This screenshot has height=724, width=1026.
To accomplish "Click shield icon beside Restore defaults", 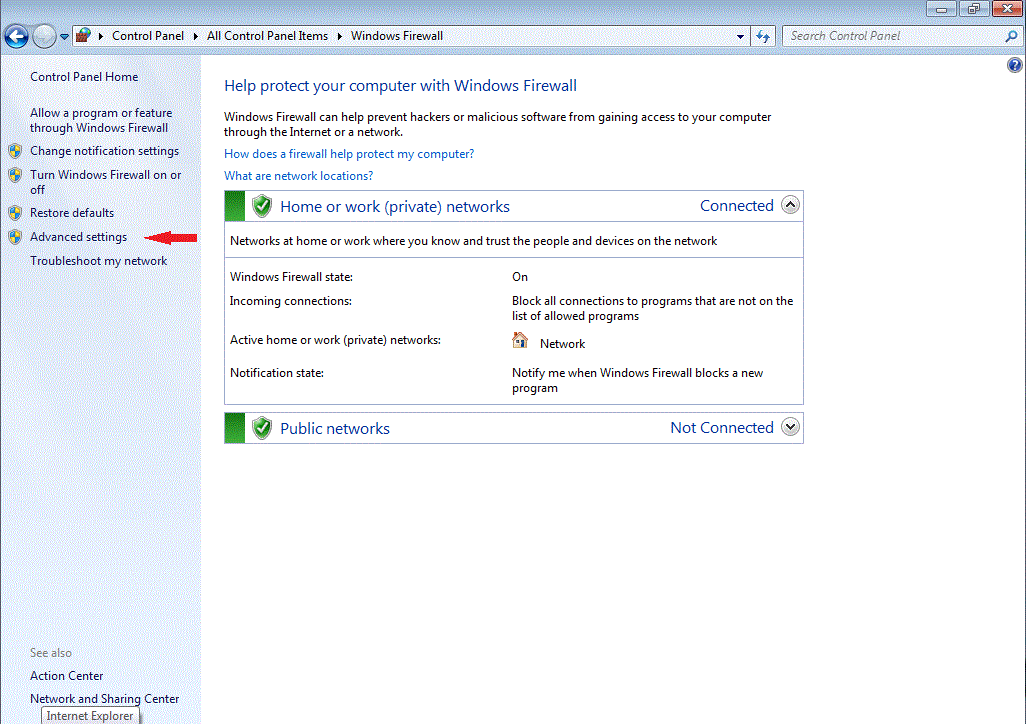I will click(x=15, y=213).
